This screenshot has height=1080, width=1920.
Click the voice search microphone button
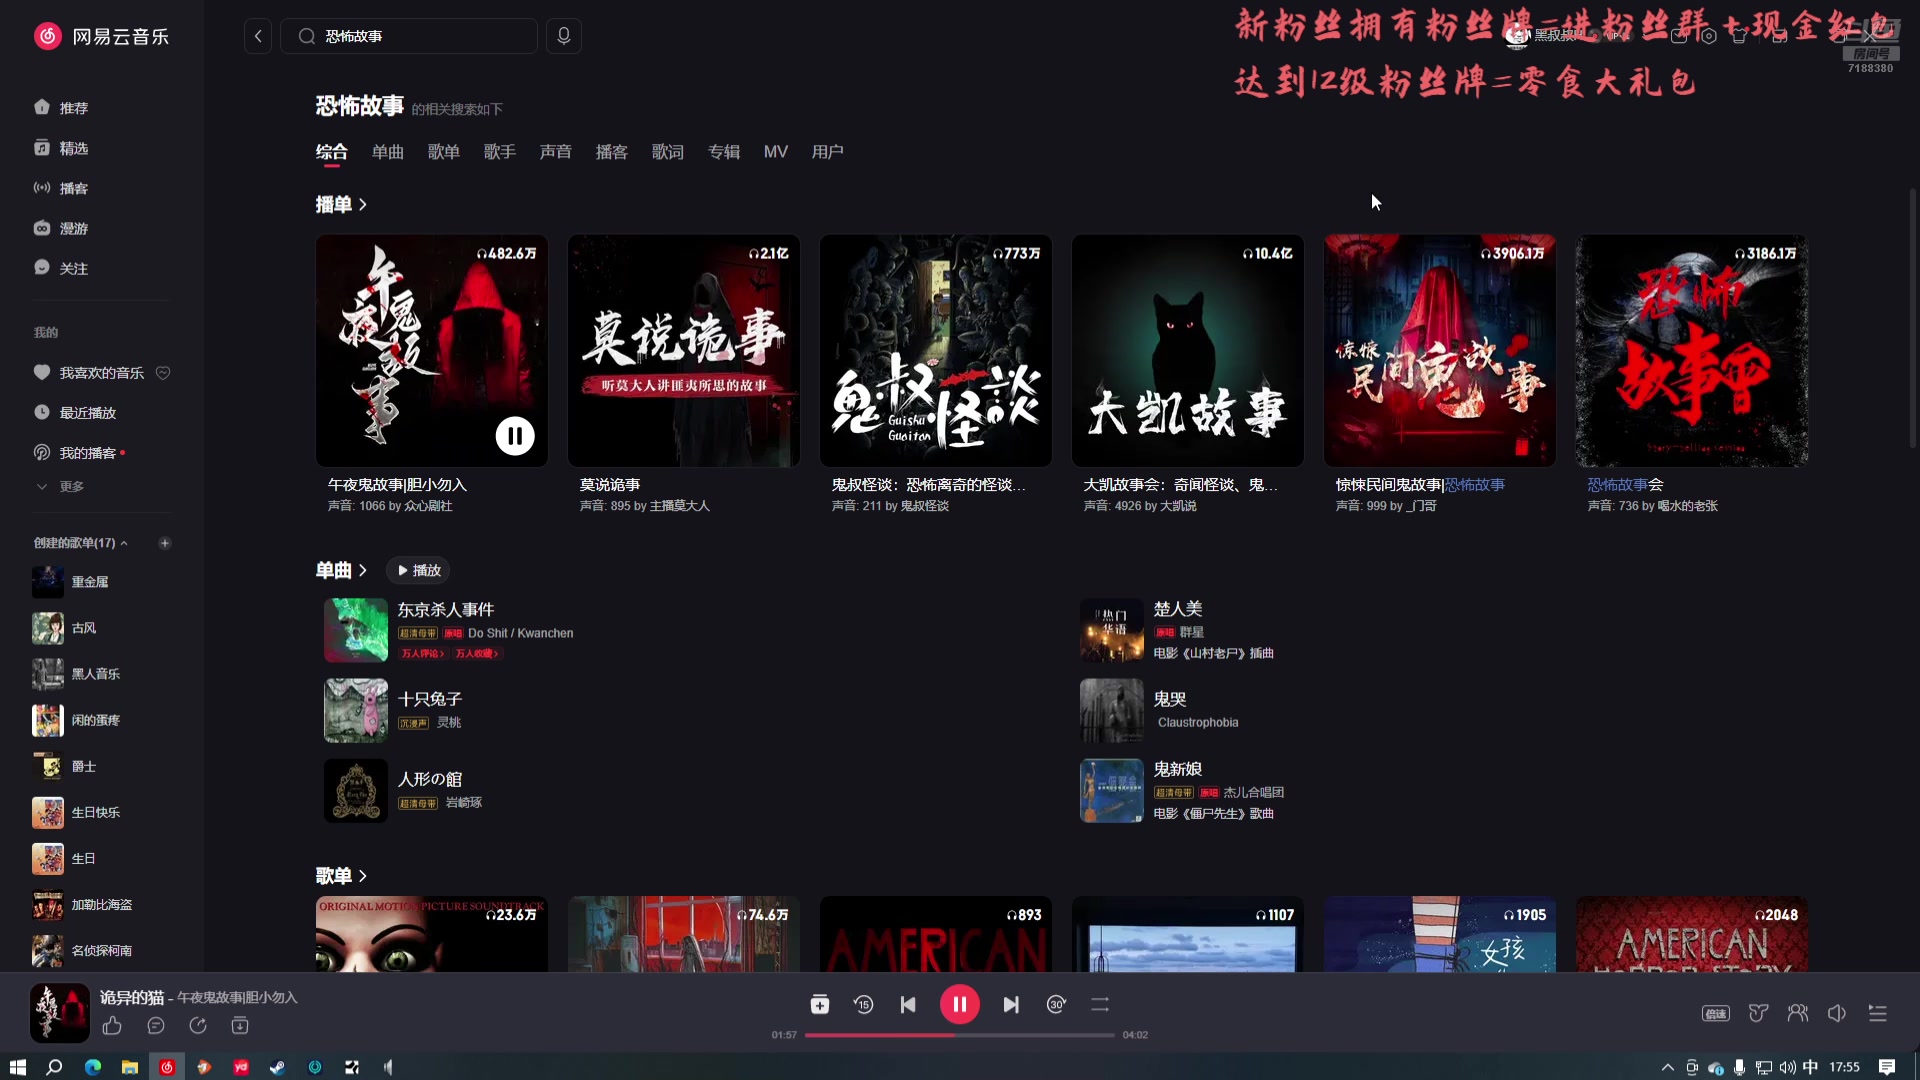click(564, 36)
